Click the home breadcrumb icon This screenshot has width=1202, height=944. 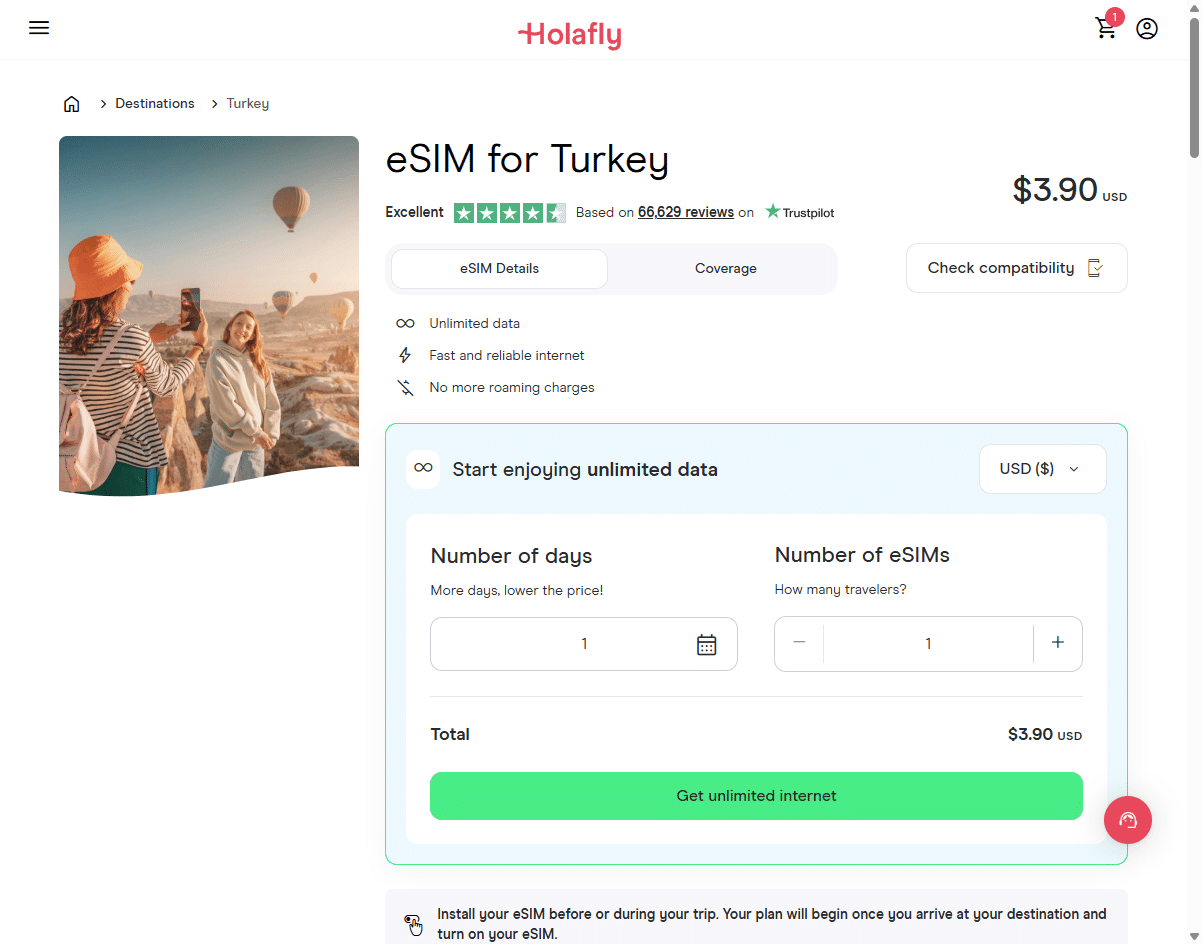pyautogui.click(x=71, y=103)
